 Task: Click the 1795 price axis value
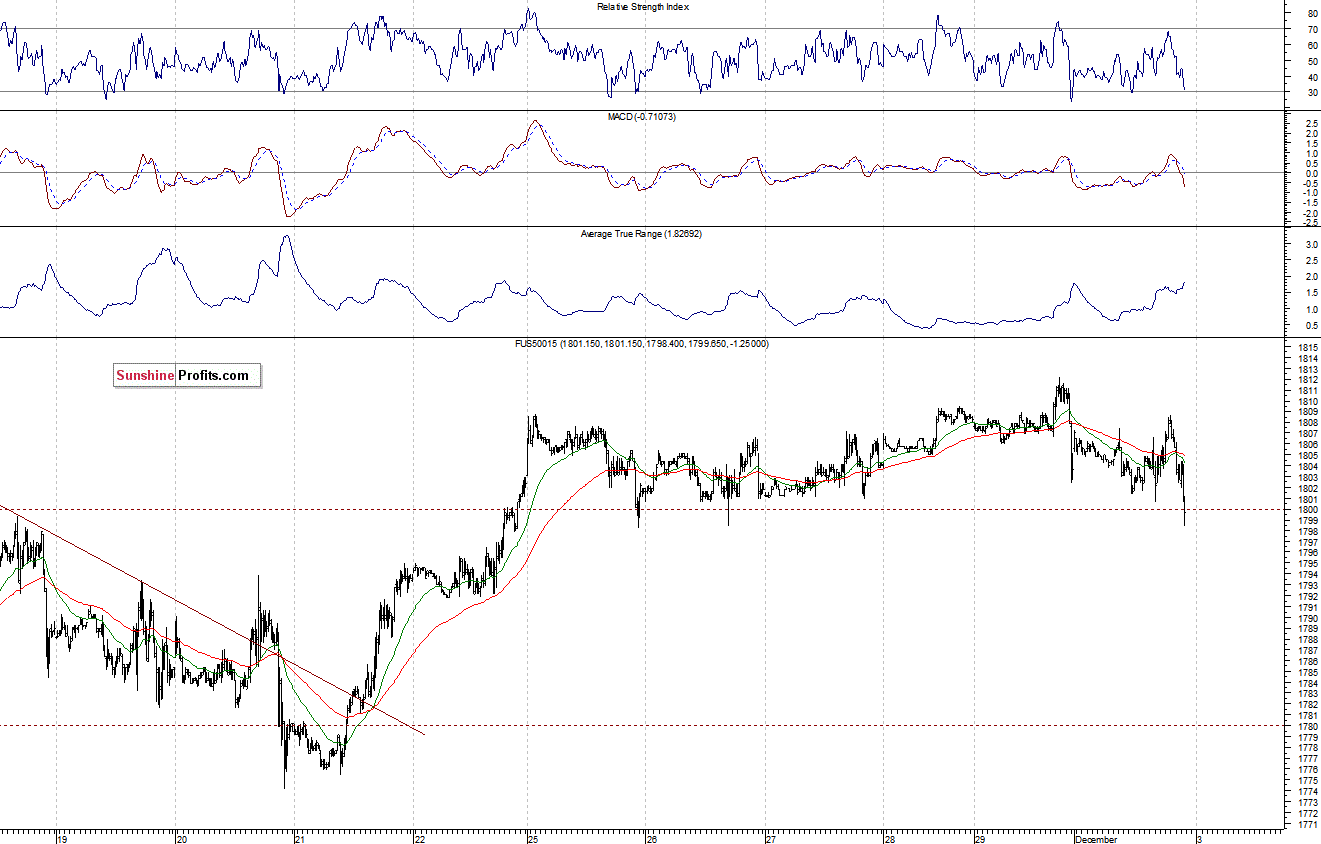pyautogui.click(x=1306, y=564)
